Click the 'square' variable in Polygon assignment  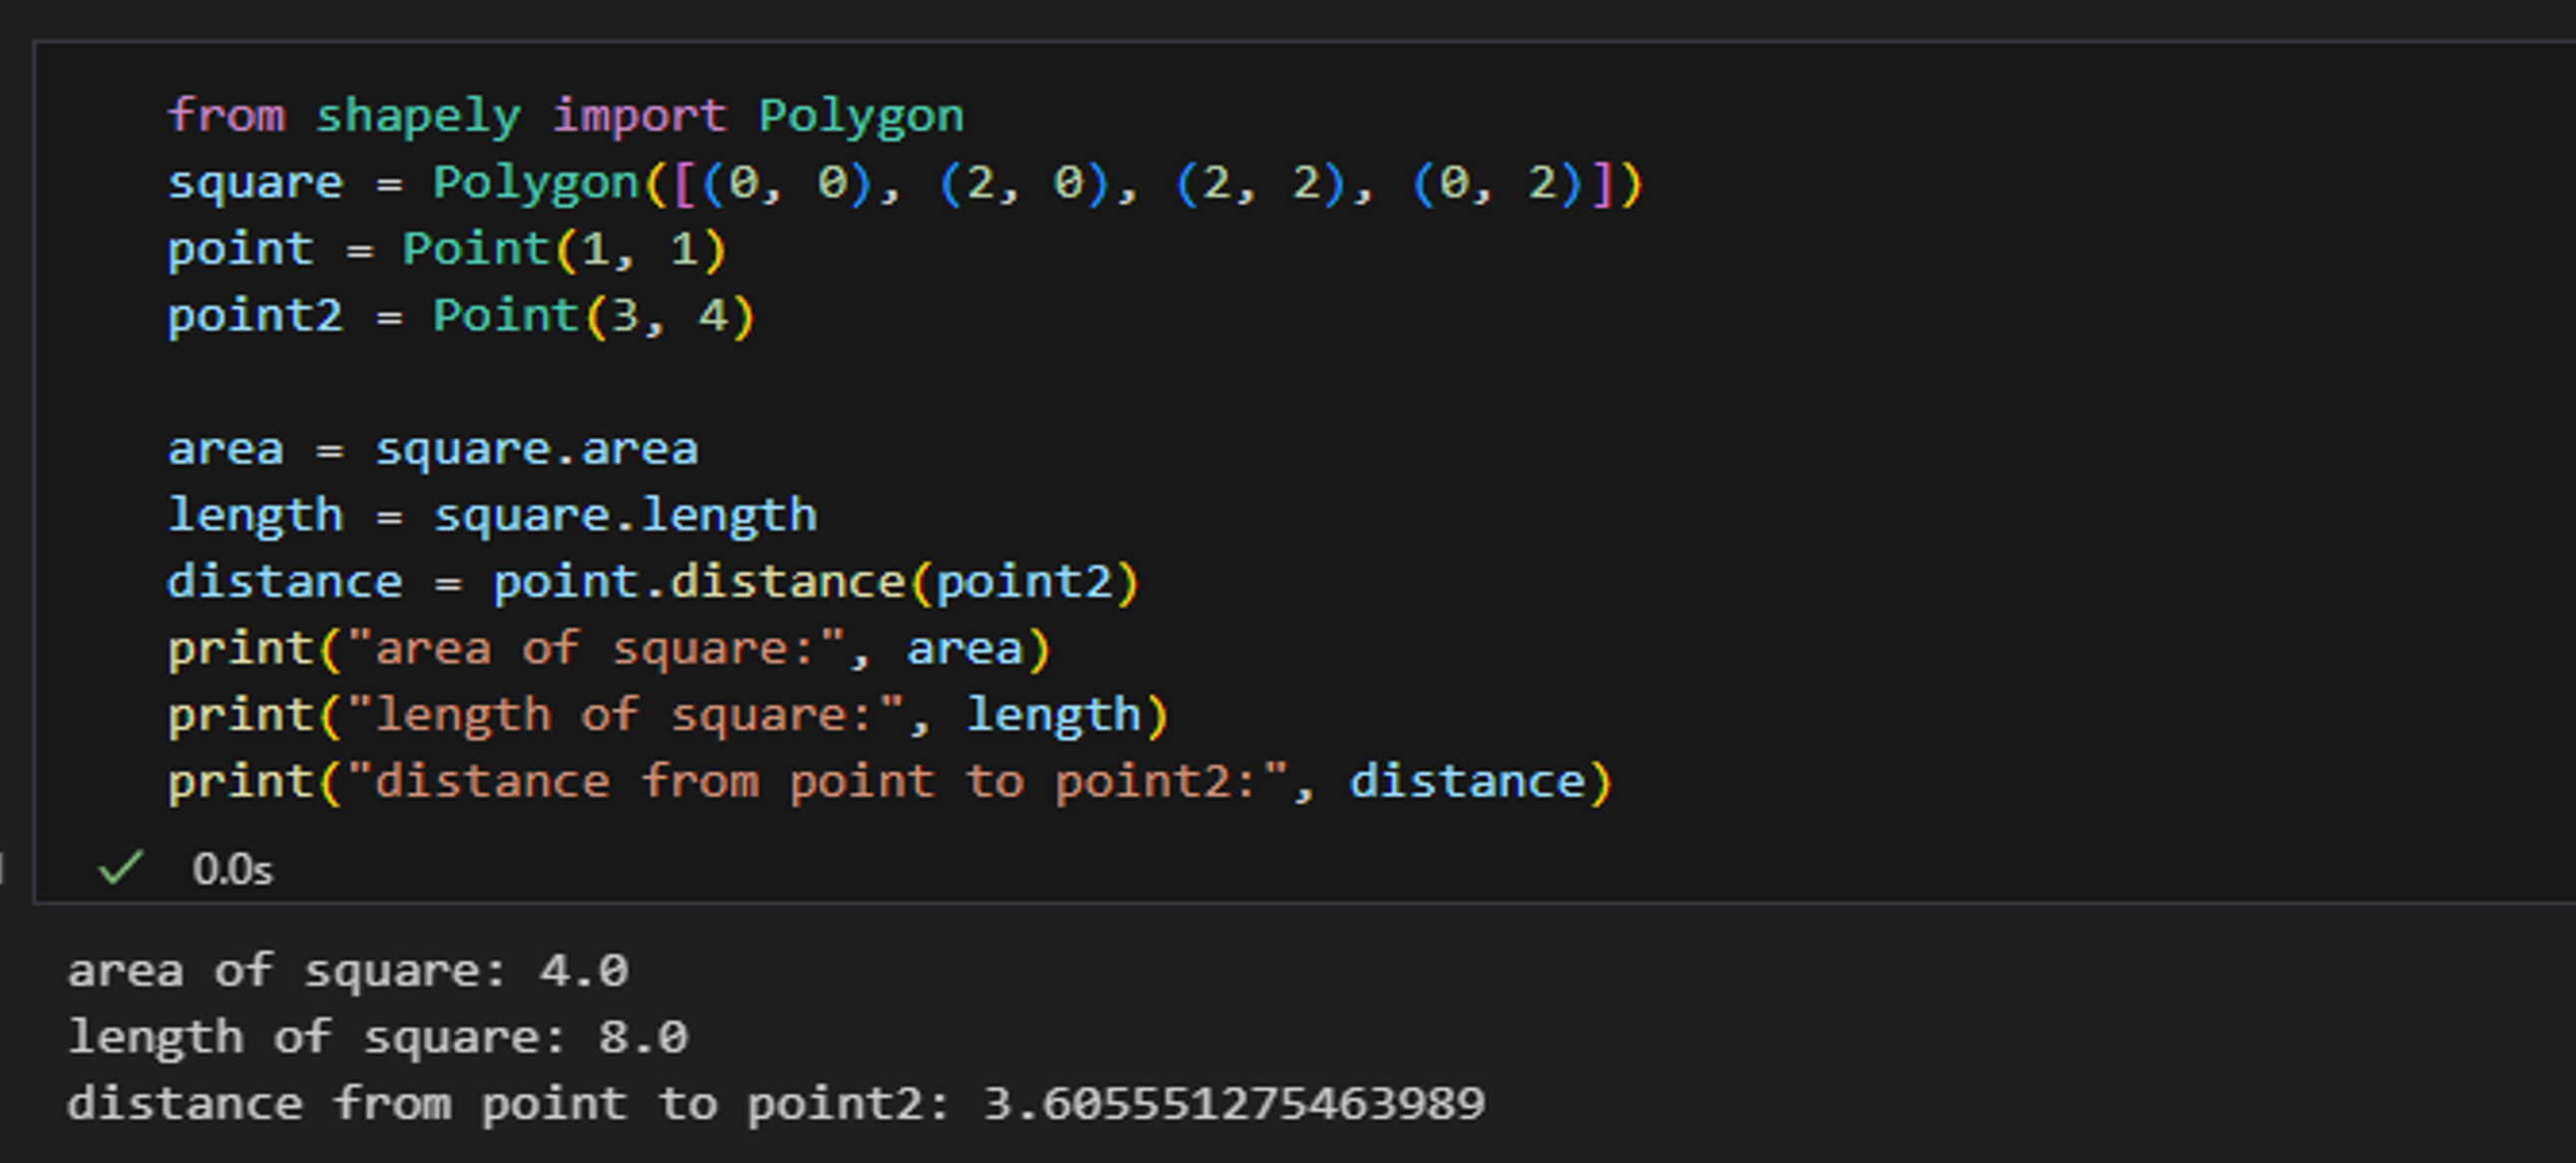[x=255, y=183]
